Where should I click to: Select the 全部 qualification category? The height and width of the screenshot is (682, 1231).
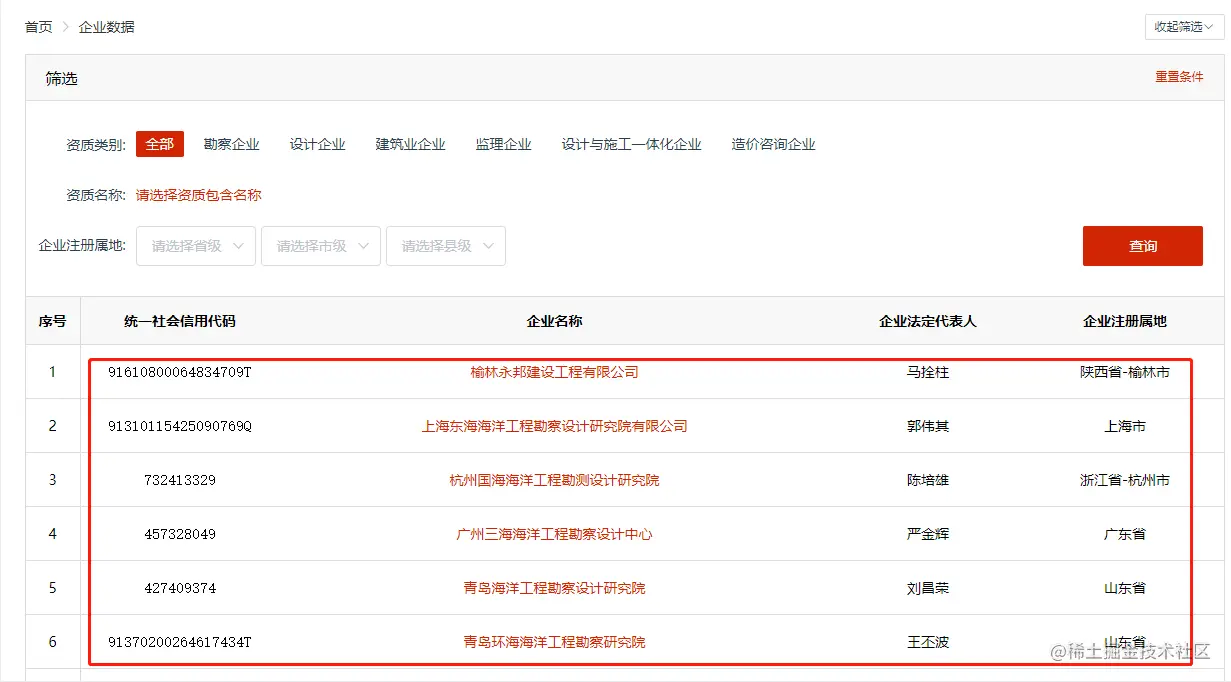point(160,144)
